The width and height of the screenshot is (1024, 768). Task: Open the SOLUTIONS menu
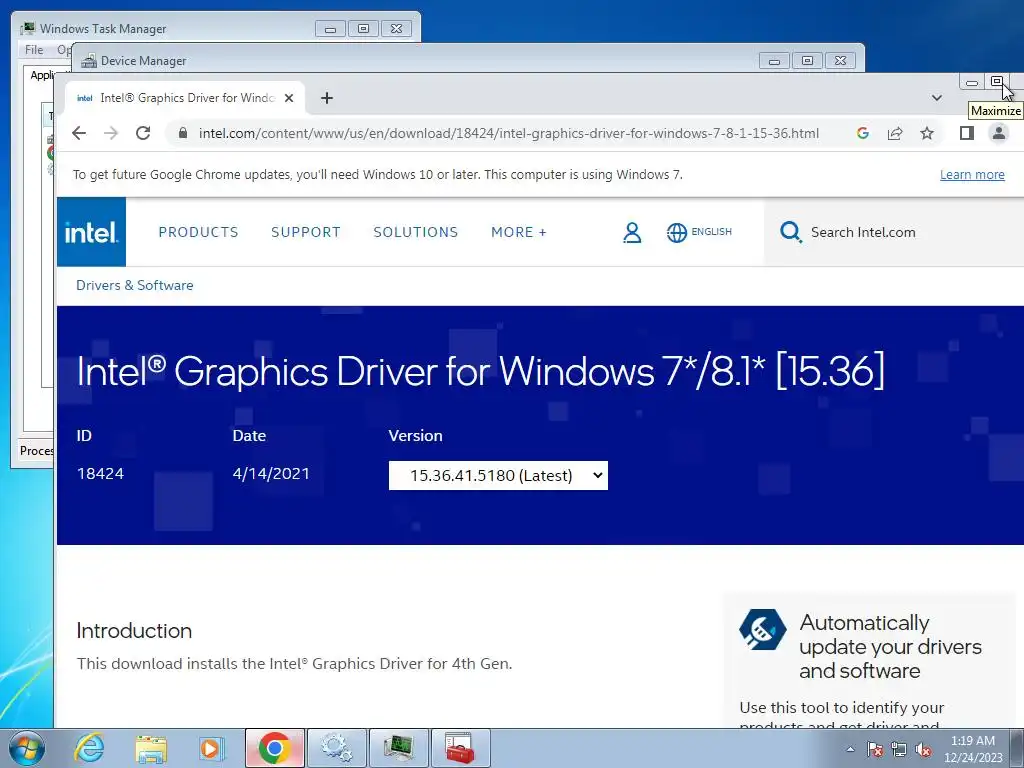(415, 232)
